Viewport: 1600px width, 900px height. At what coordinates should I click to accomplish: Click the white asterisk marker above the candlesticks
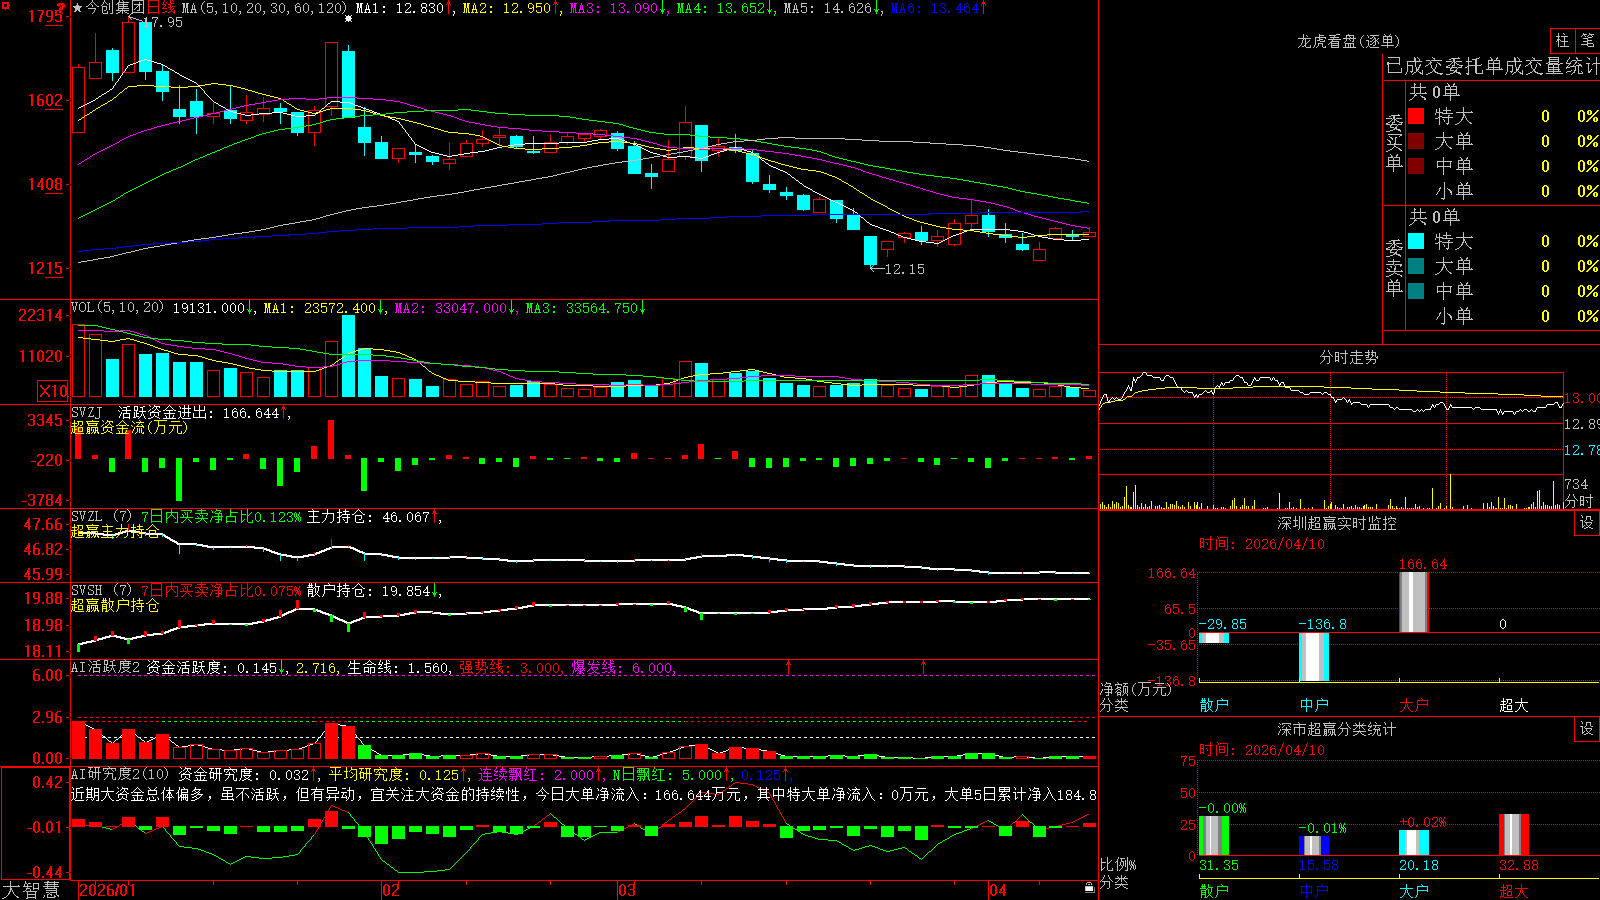tap(348, 19)
